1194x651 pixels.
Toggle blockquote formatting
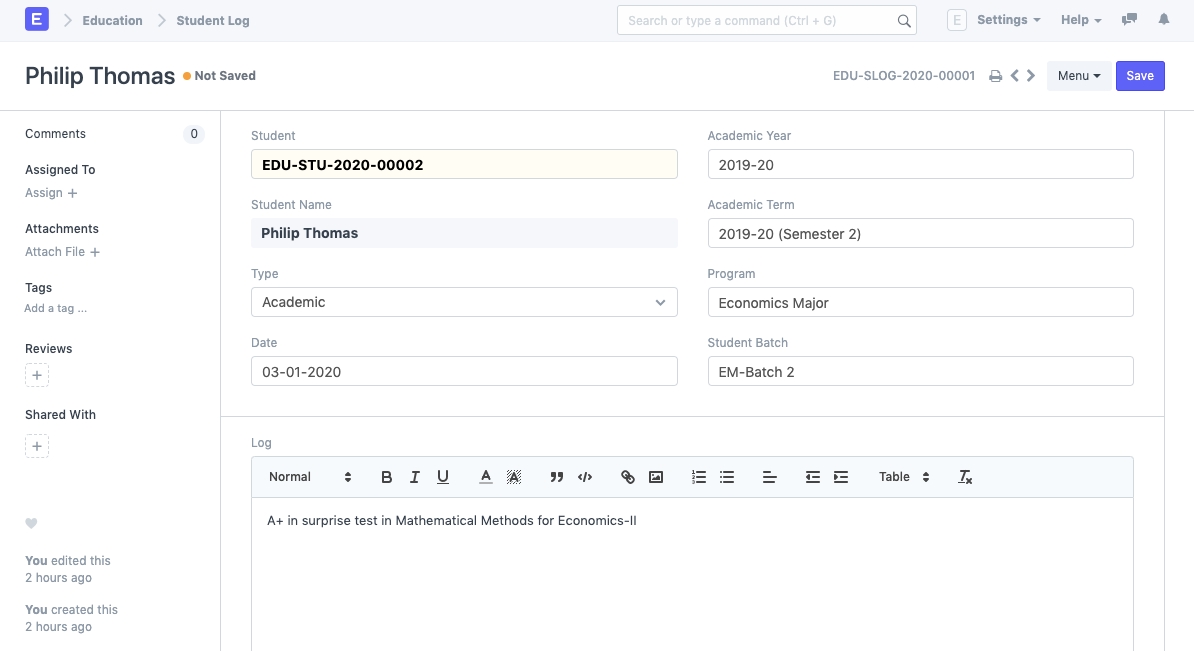557,477
